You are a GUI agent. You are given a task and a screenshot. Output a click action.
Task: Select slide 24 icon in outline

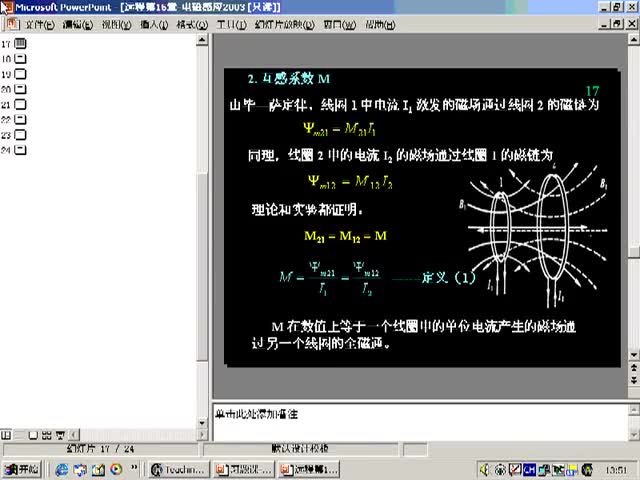click(x=20, y=150)
